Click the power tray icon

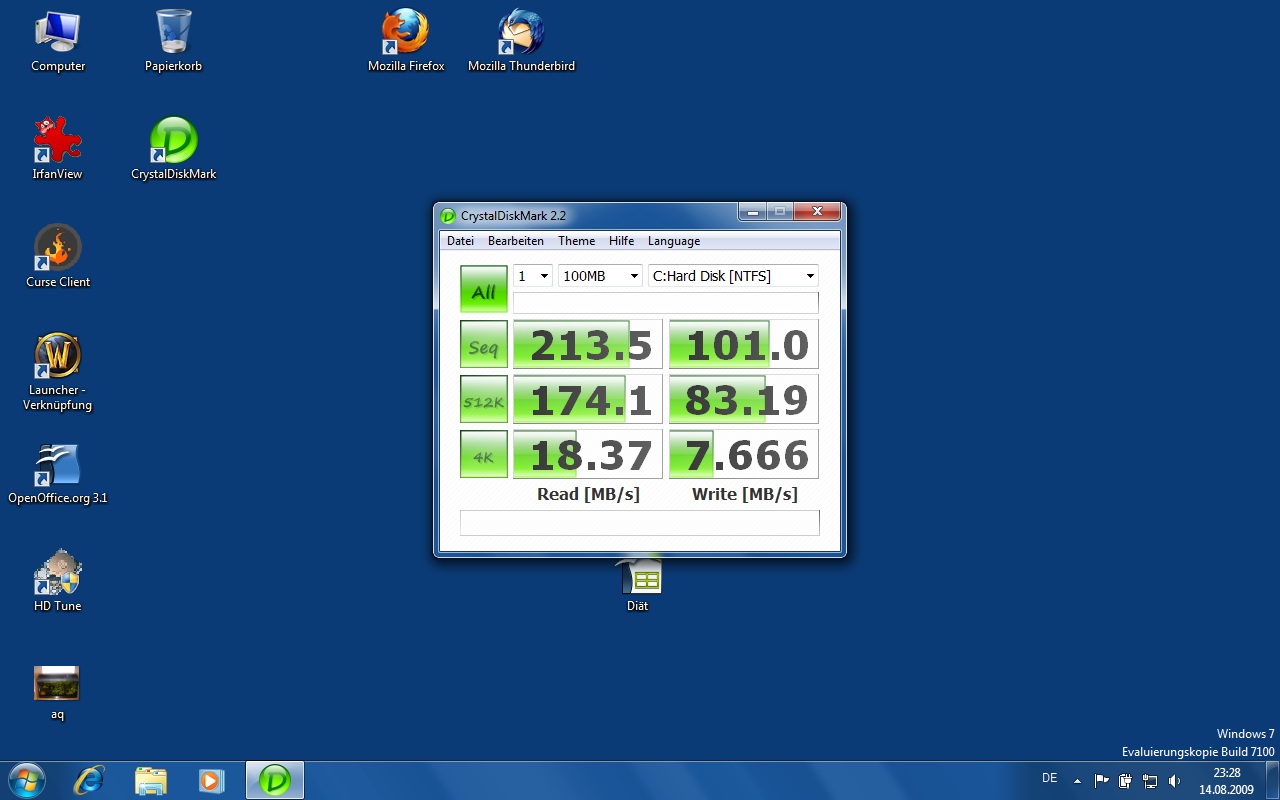[x=1126, y=781]
